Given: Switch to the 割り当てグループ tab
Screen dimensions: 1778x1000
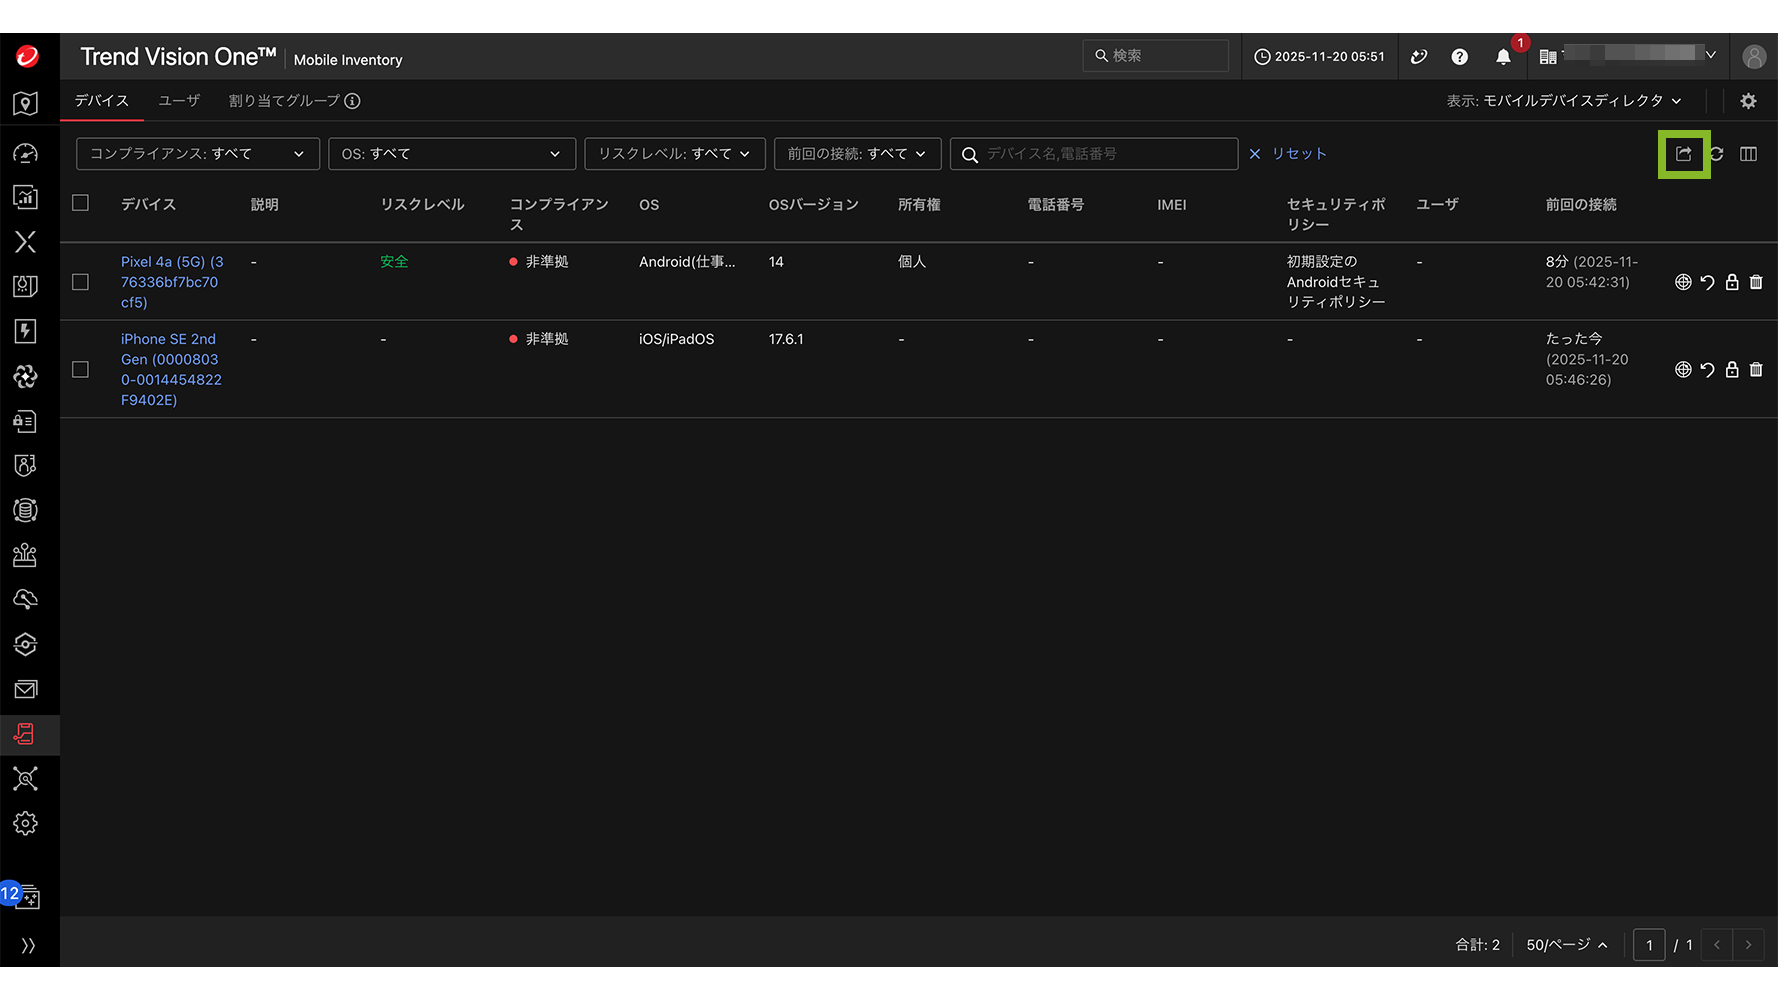Looking at the screenshot, I should coord(284,101).
